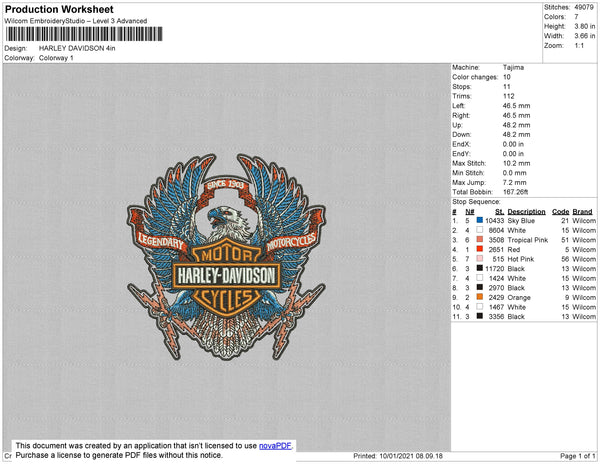Select stitch count '1424' in stop 7

tap(496, 278)
